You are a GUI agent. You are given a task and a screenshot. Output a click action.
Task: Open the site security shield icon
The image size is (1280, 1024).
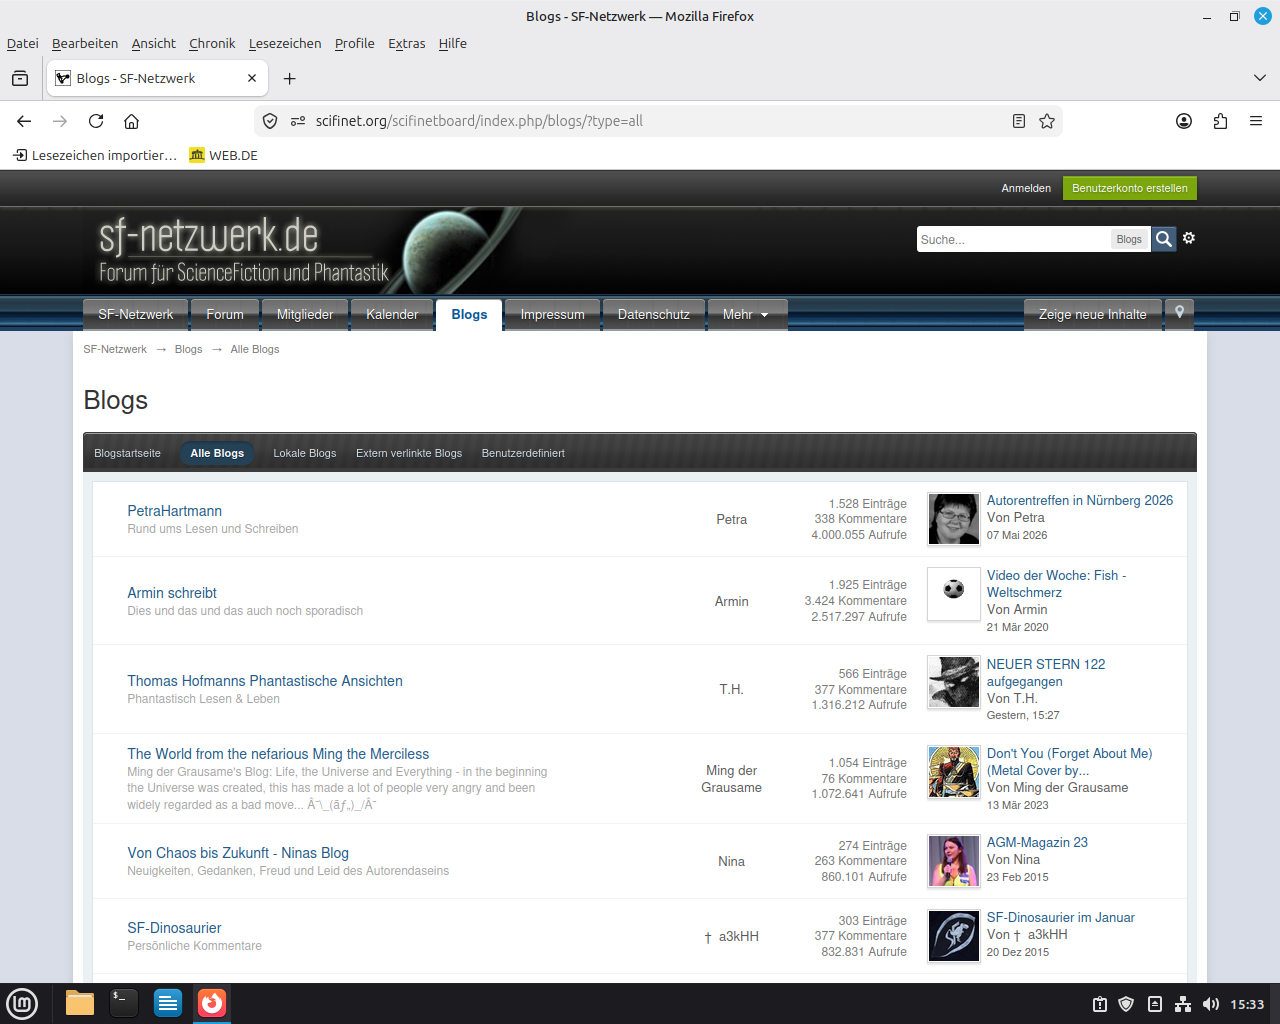(270, 121)
